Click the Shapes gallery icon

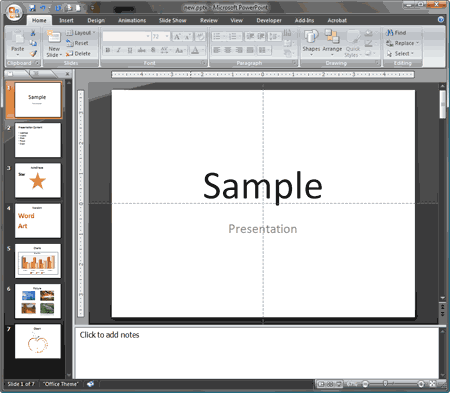click(x=311, y=36)
